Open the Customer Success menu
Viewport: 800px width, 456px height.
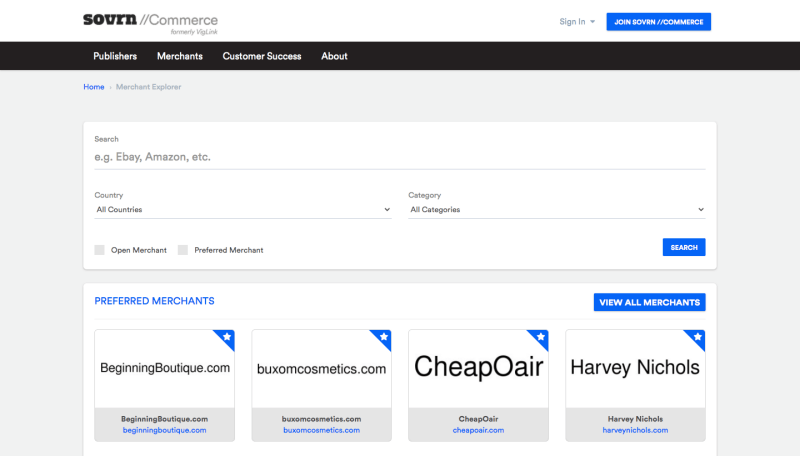pos(262,56)
